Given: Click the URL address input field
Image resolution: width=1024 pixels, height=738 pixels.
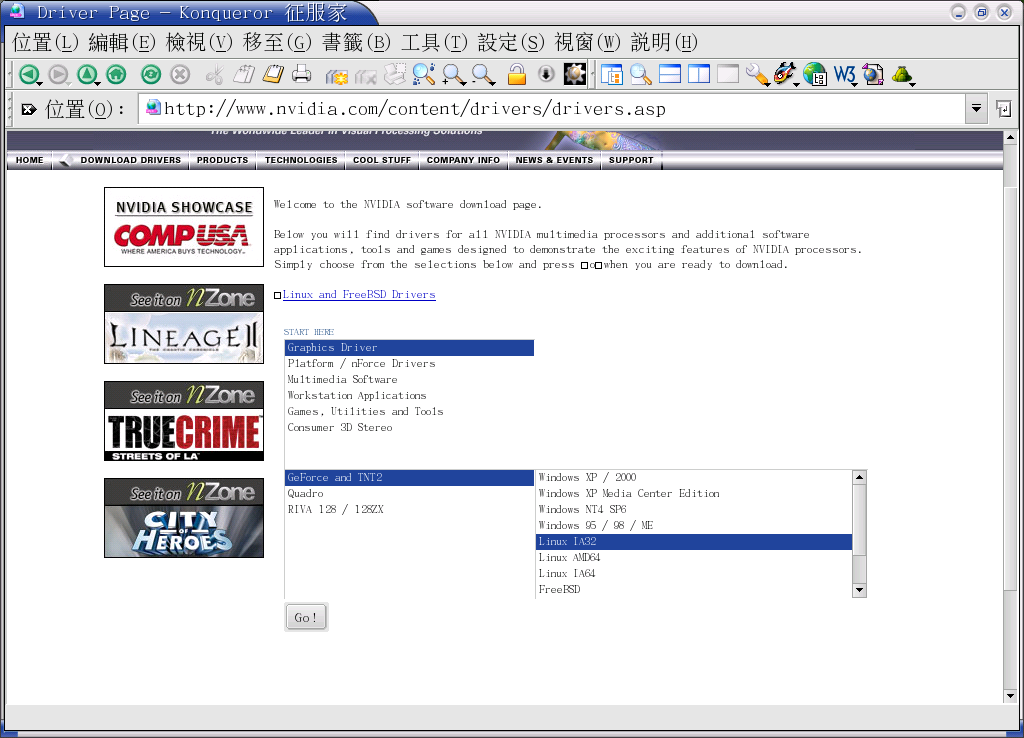Looking at the screenshot, I should pos(560,109).
